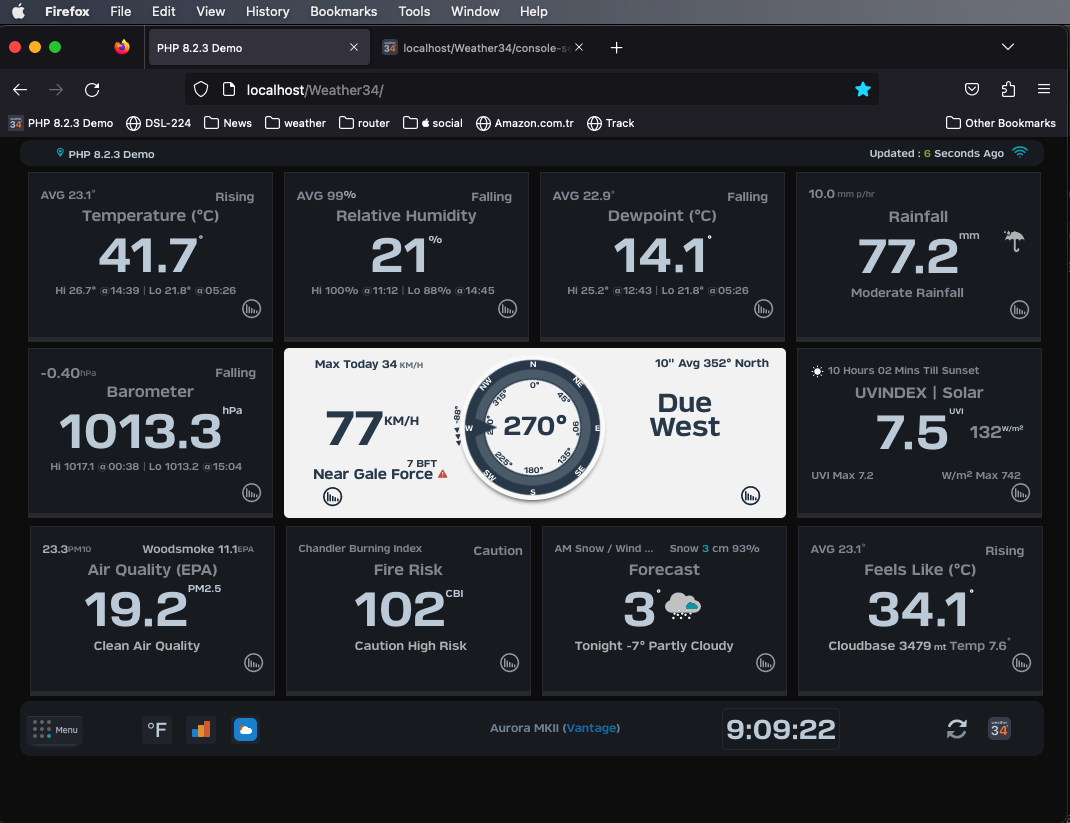Open a new browser tab

[x=616, y=47]
